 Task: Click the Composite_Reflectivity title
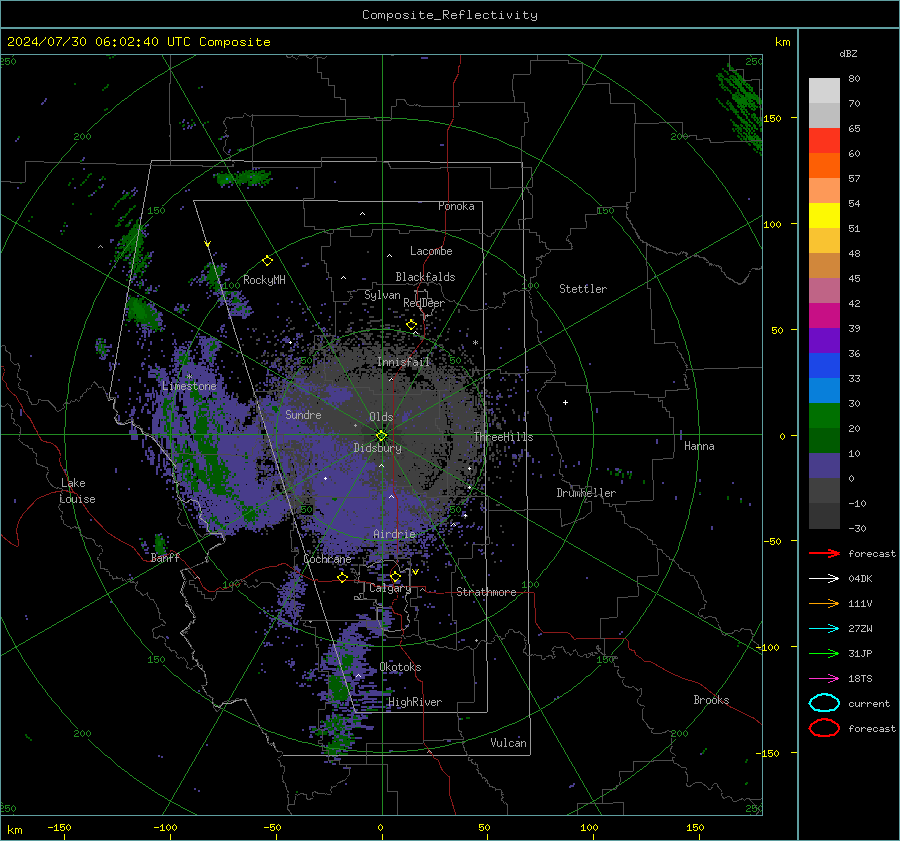point(449,15)
